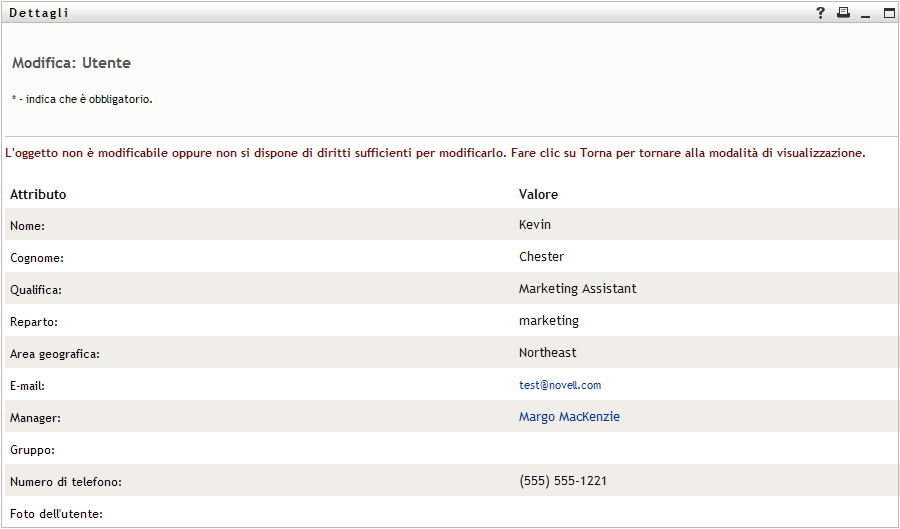Click the phone number (555) 555-1221

[563, 481]
